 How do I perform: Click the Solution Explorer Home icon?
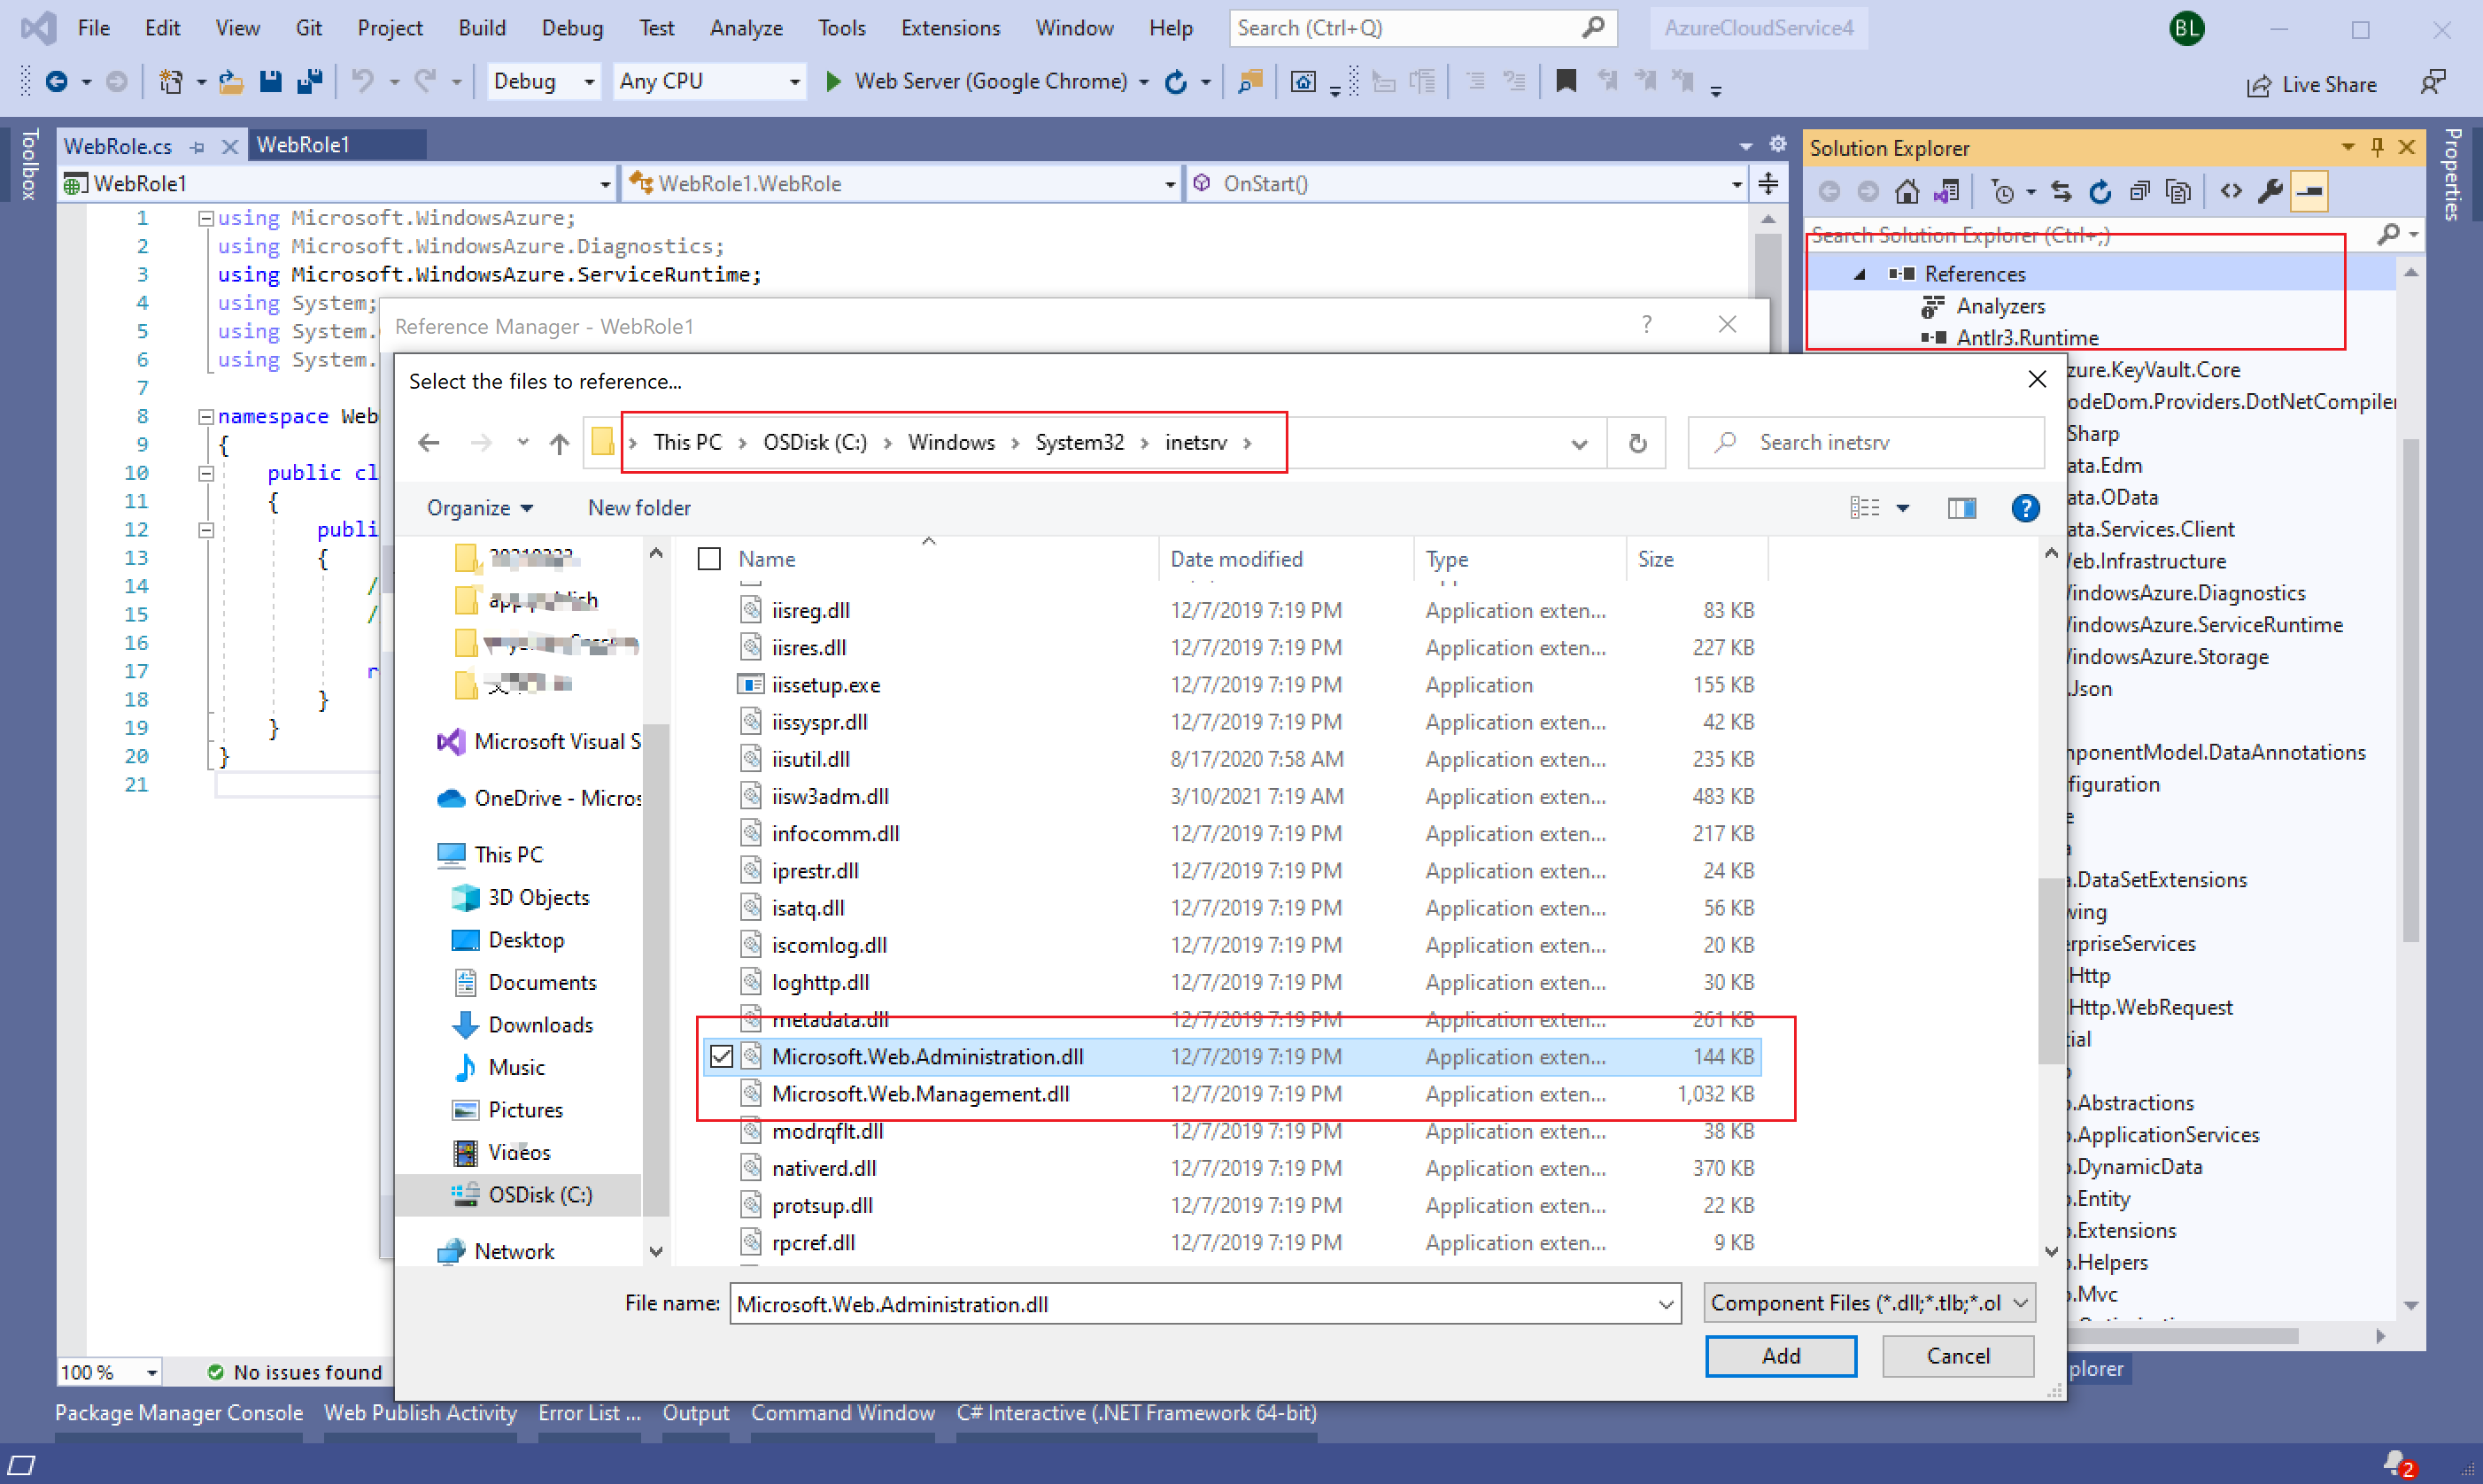pyautogui.click(x=1906, y=191)
